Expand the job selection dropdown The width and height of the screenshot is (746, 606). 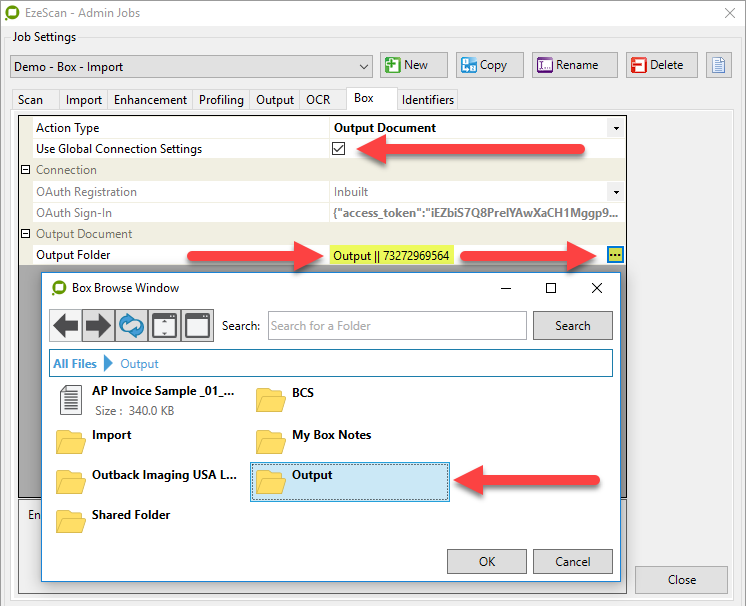click(363, 66)
